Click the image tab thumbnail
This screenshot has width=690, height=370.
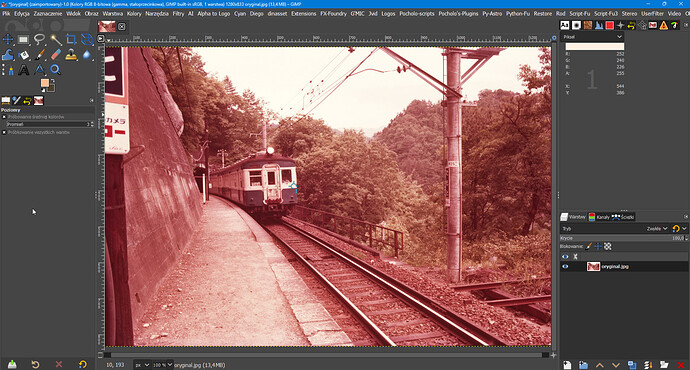106,26
